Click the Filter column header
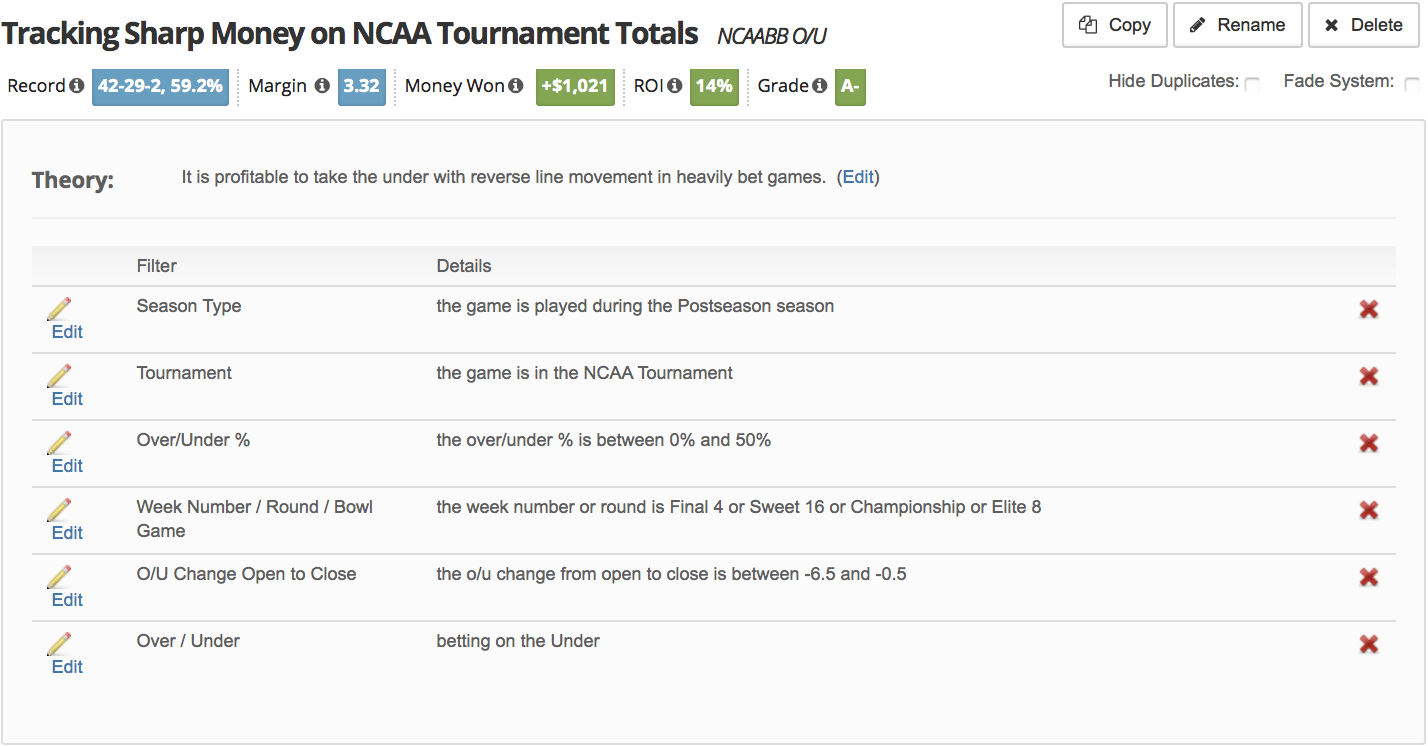This screenshot has width=1428, height=746. [x=157, y=266]
